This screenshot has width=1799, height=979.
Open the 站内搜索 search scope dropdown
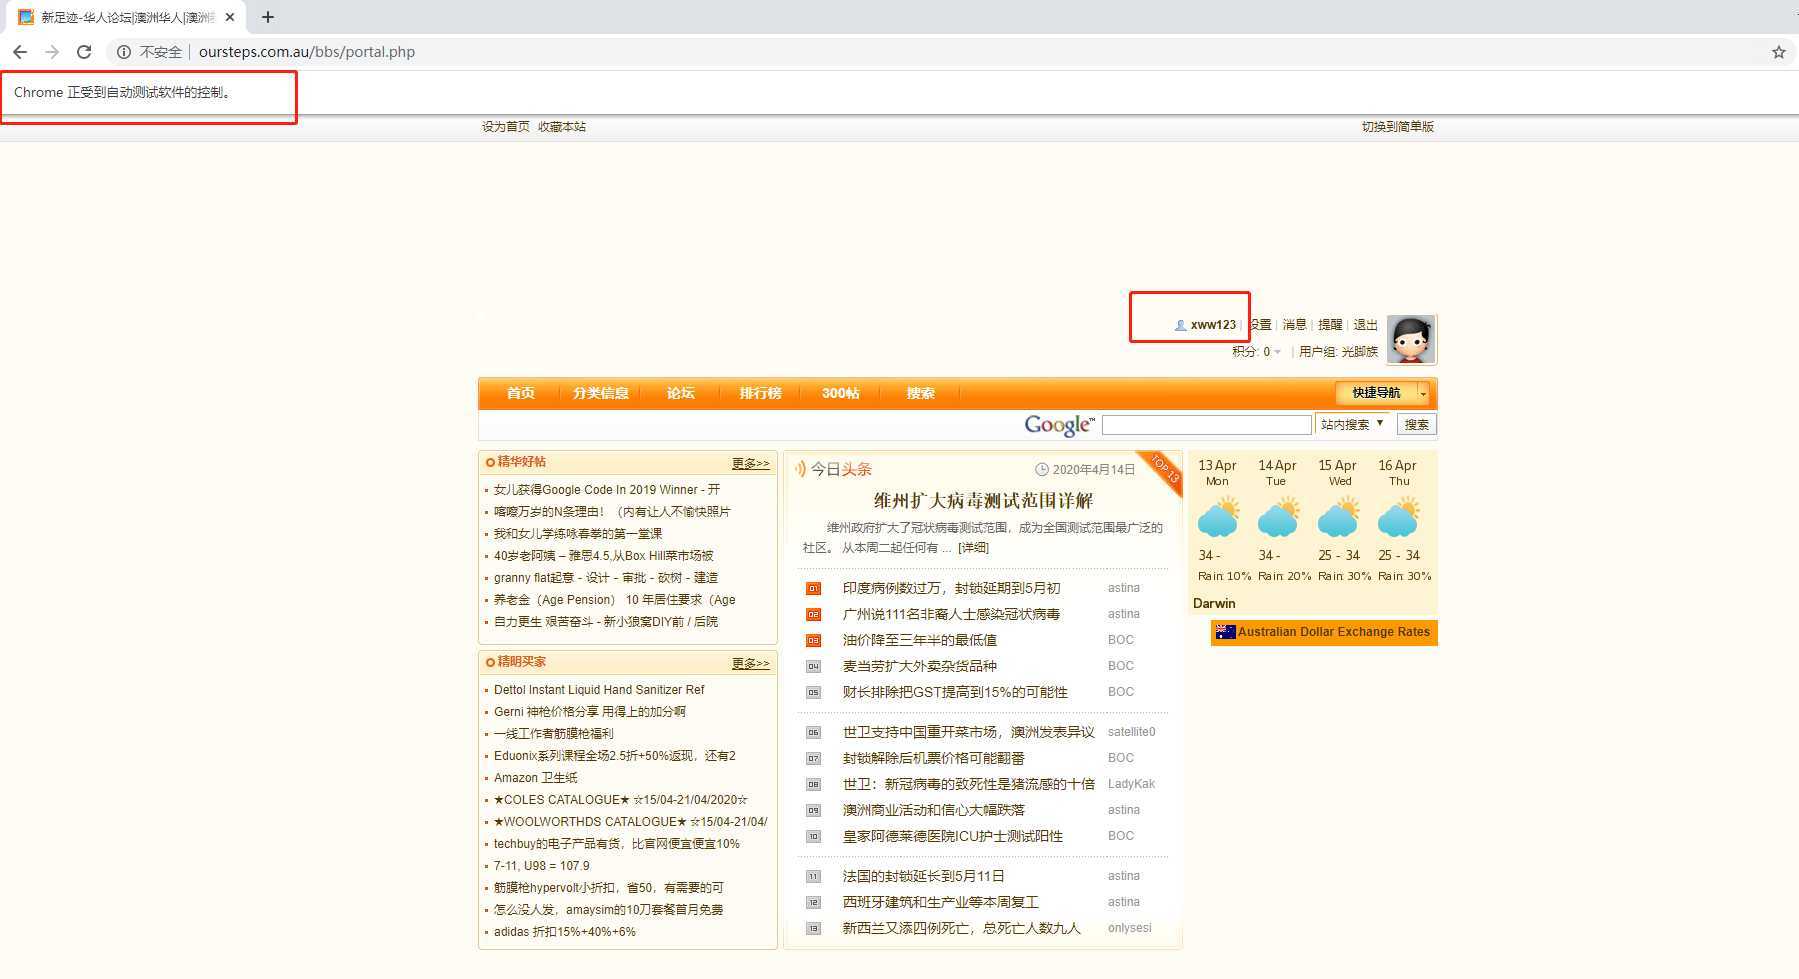(x=1351, y=425)
